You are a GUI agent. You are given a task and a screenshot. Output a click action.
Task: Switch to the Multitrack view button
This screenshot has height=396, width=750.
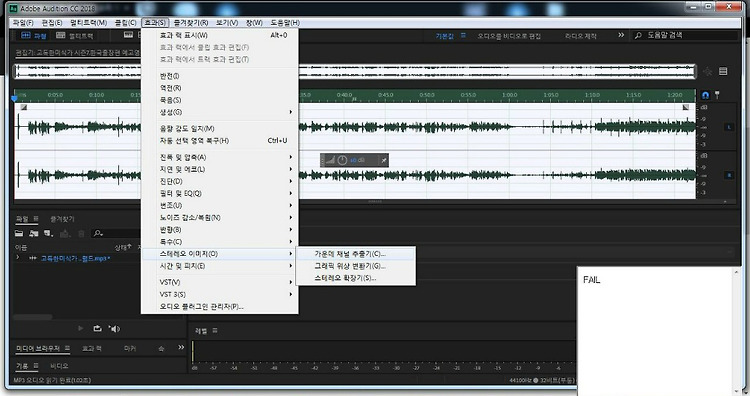(x=75, y=35)
